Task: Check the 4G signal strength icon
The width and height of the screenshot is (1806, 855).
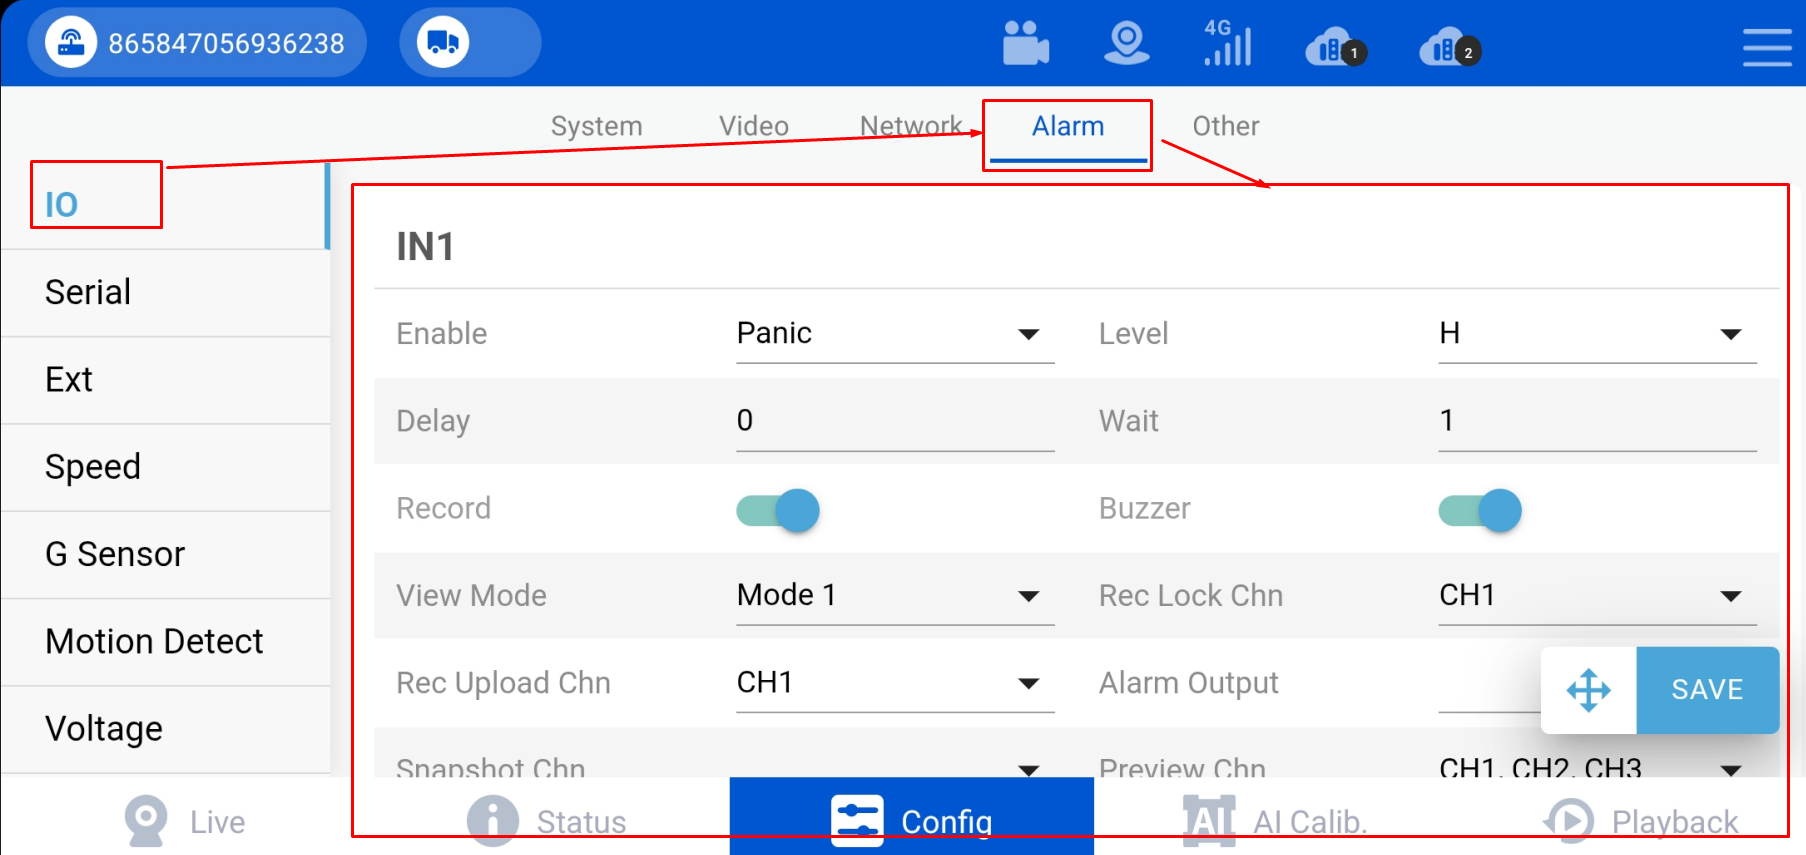Action: pyautogui.click(x=1228, y=43)
